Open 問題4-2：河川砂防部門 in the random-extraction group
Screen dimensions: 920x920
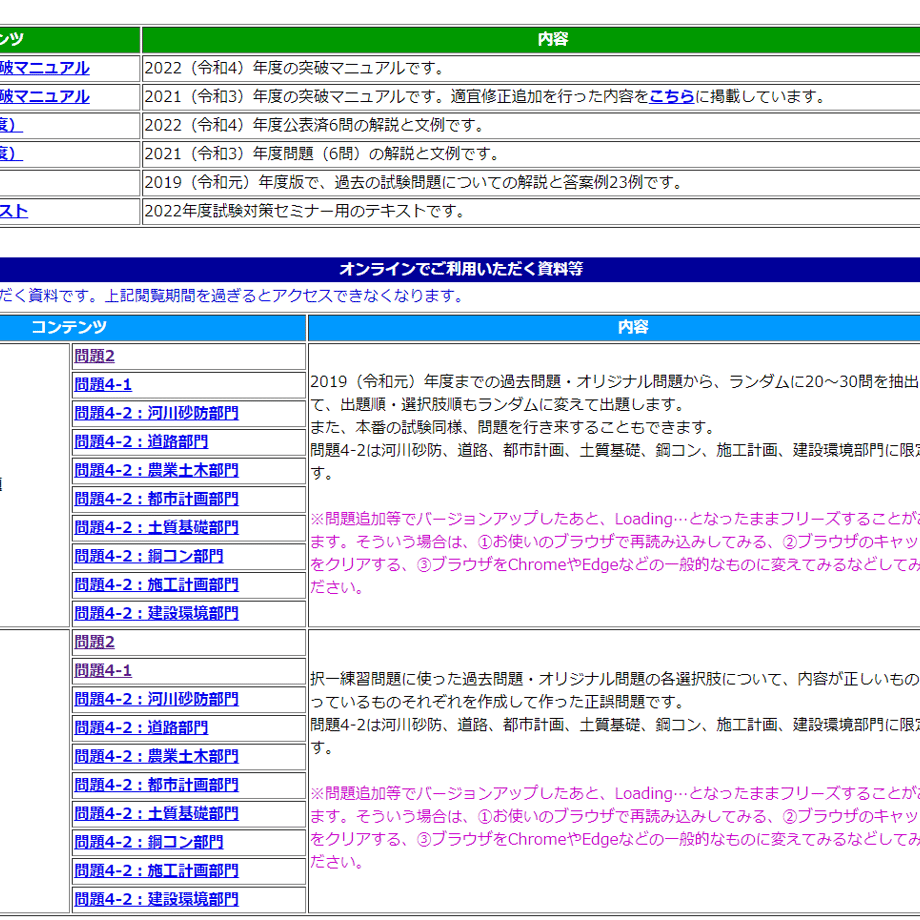click(x=157, y=414)
